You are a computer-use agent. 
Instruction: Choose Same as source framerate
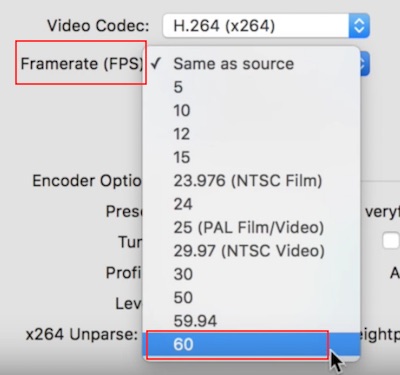point(252,63)
